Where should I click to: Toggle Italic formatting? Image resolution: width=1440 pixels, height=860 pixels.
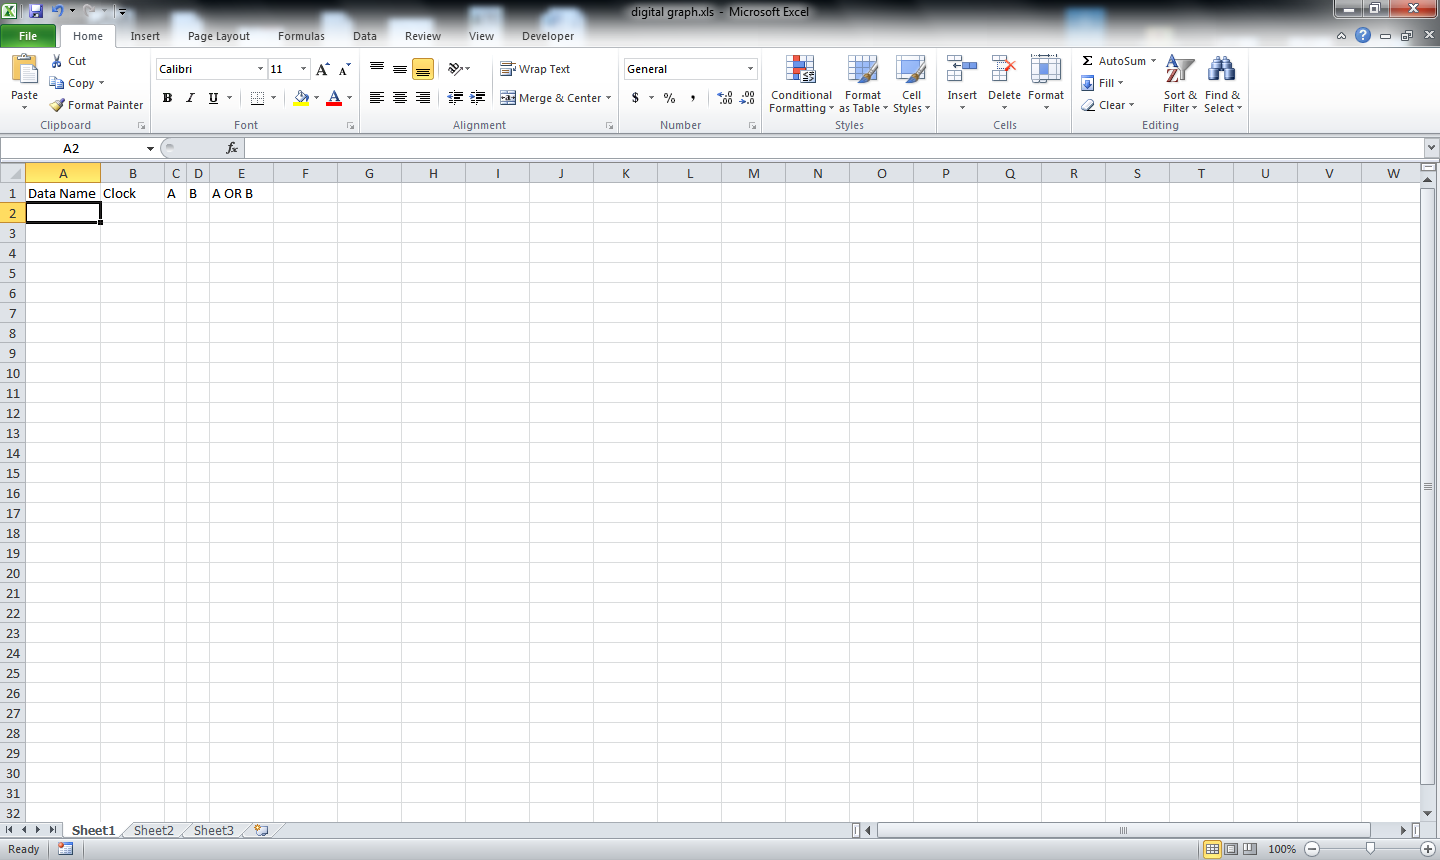(x=190, y=98)
